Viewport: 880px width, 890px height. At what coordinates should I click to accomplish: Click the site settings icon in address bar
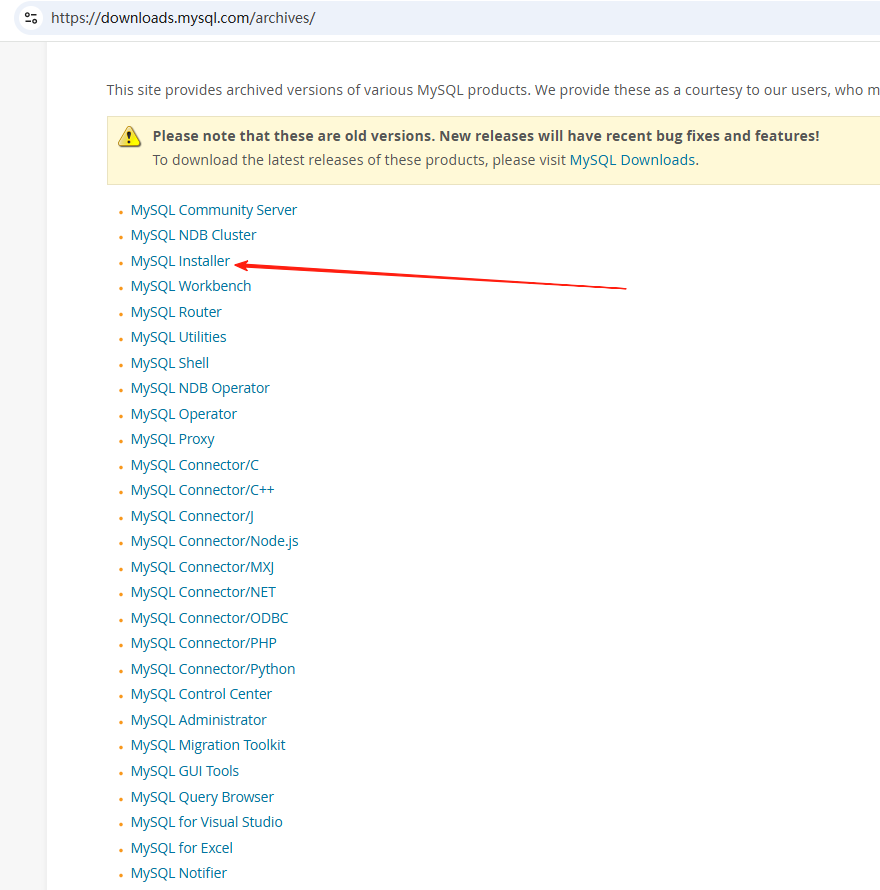pos(31,18)
